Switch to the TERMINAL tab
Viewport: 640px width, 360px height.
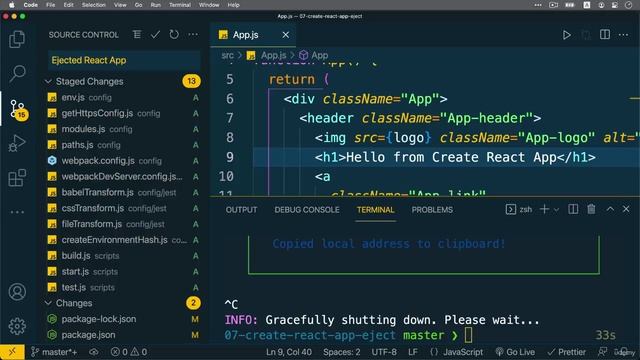pos(376,210)
